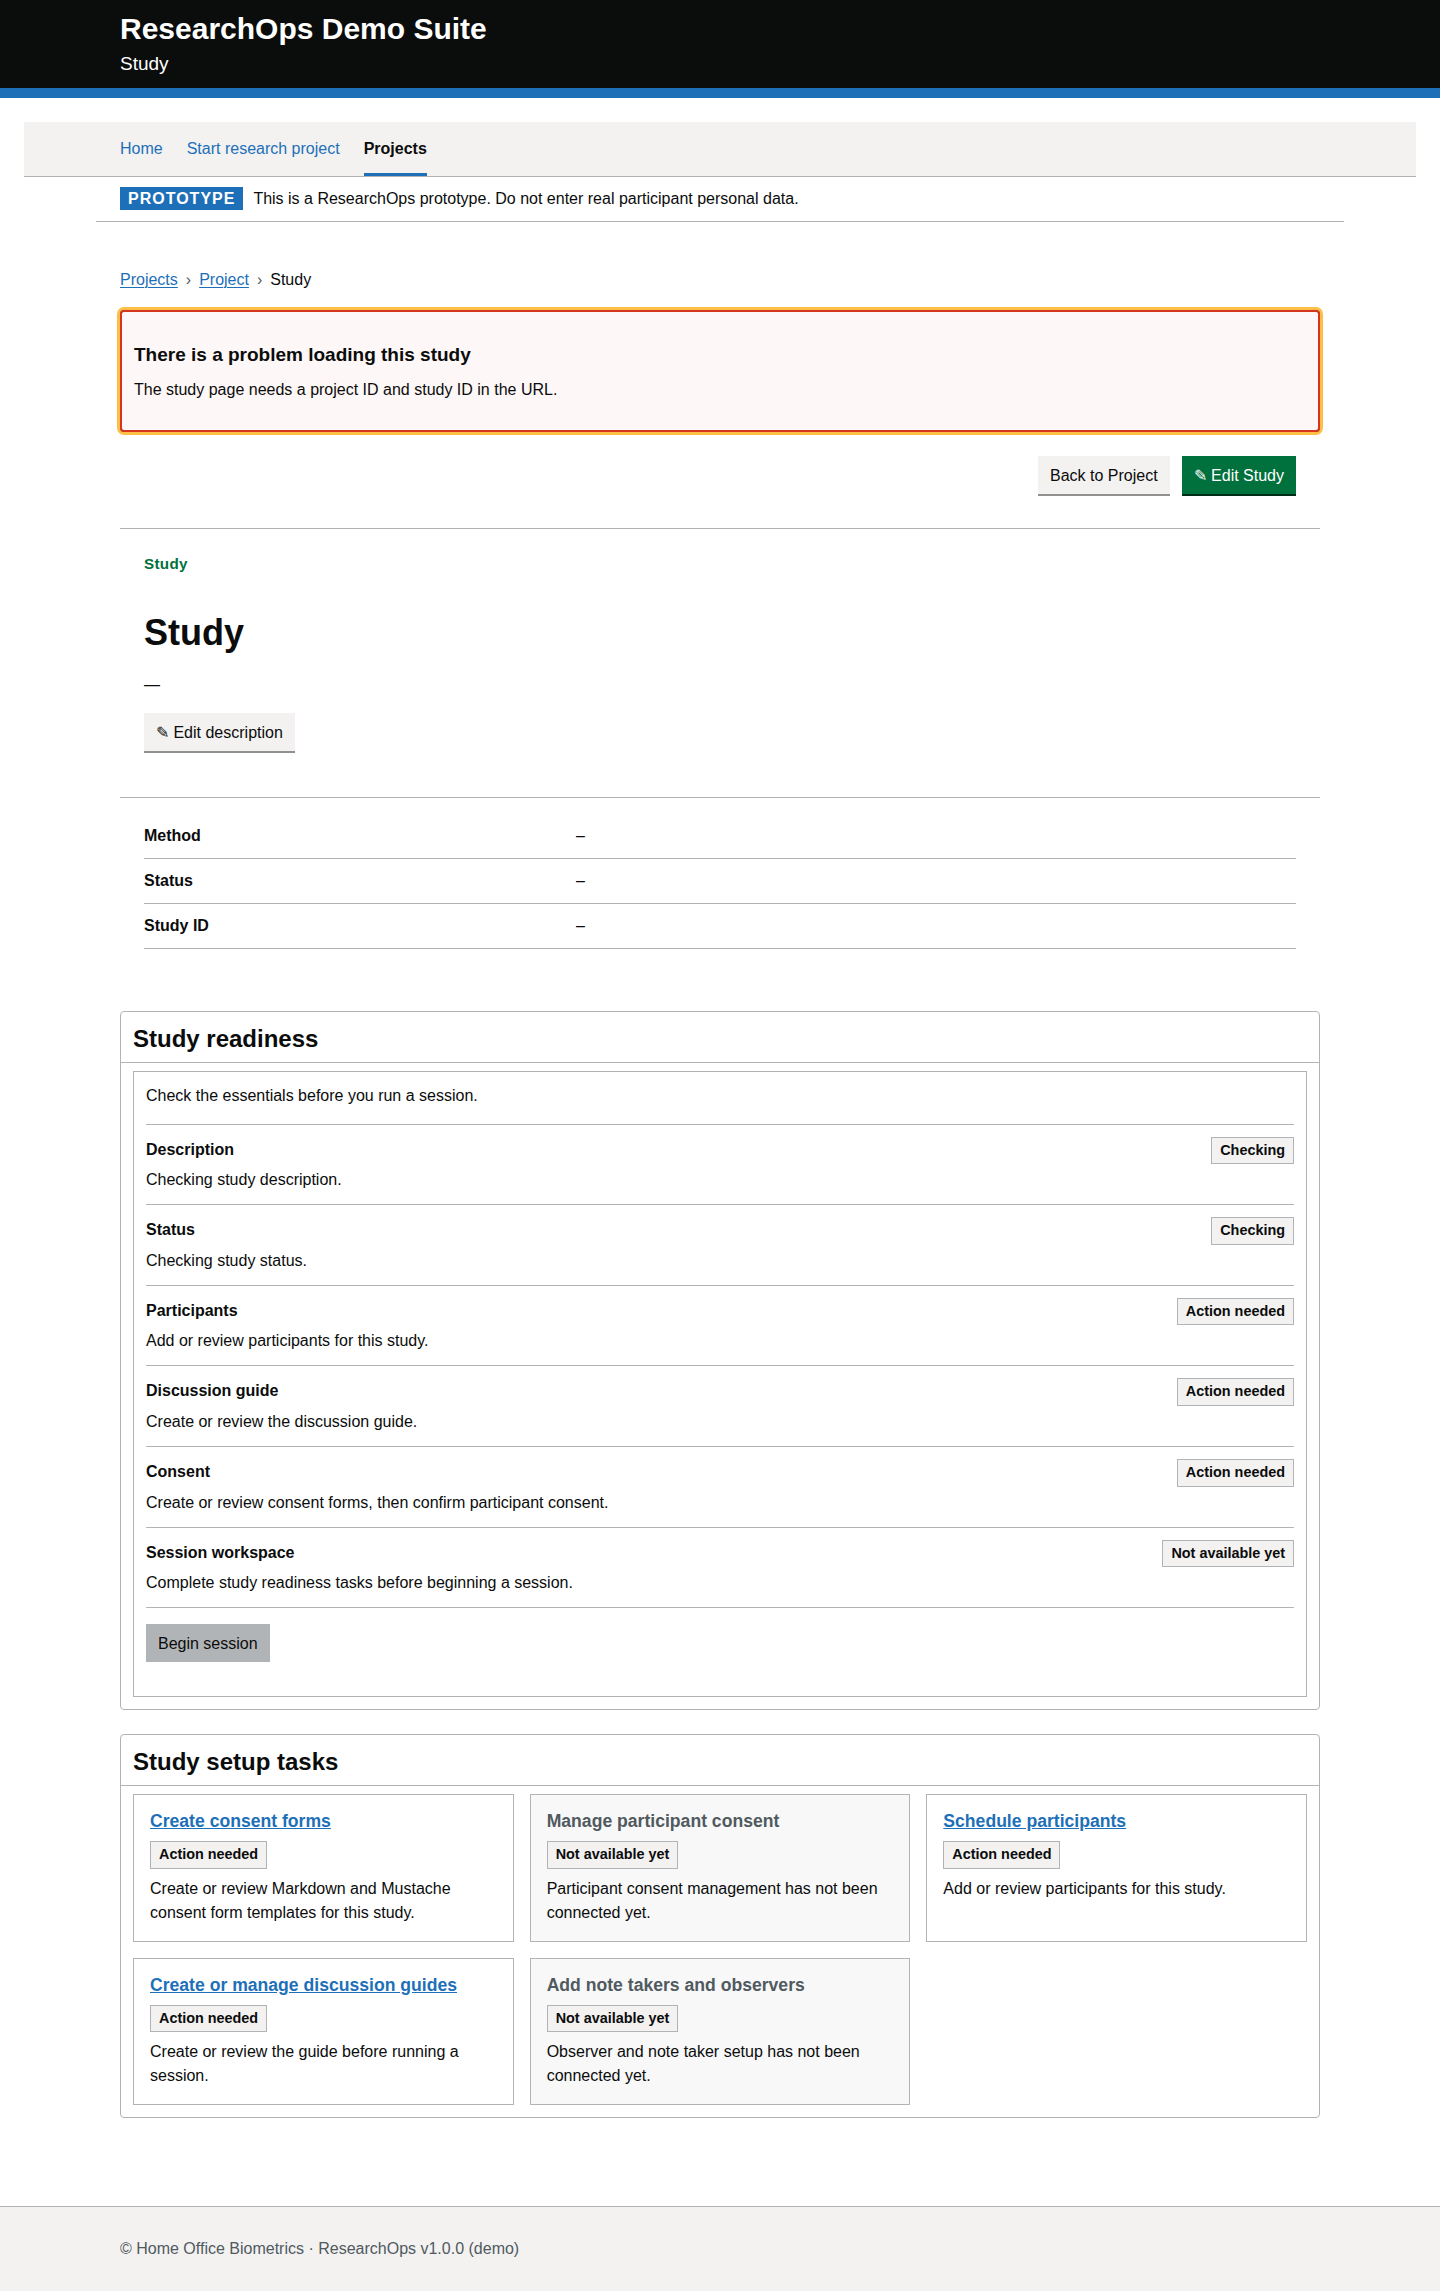Click the error summary heading about loading study
This screenshot has width=1440, height=2291.
302,355
